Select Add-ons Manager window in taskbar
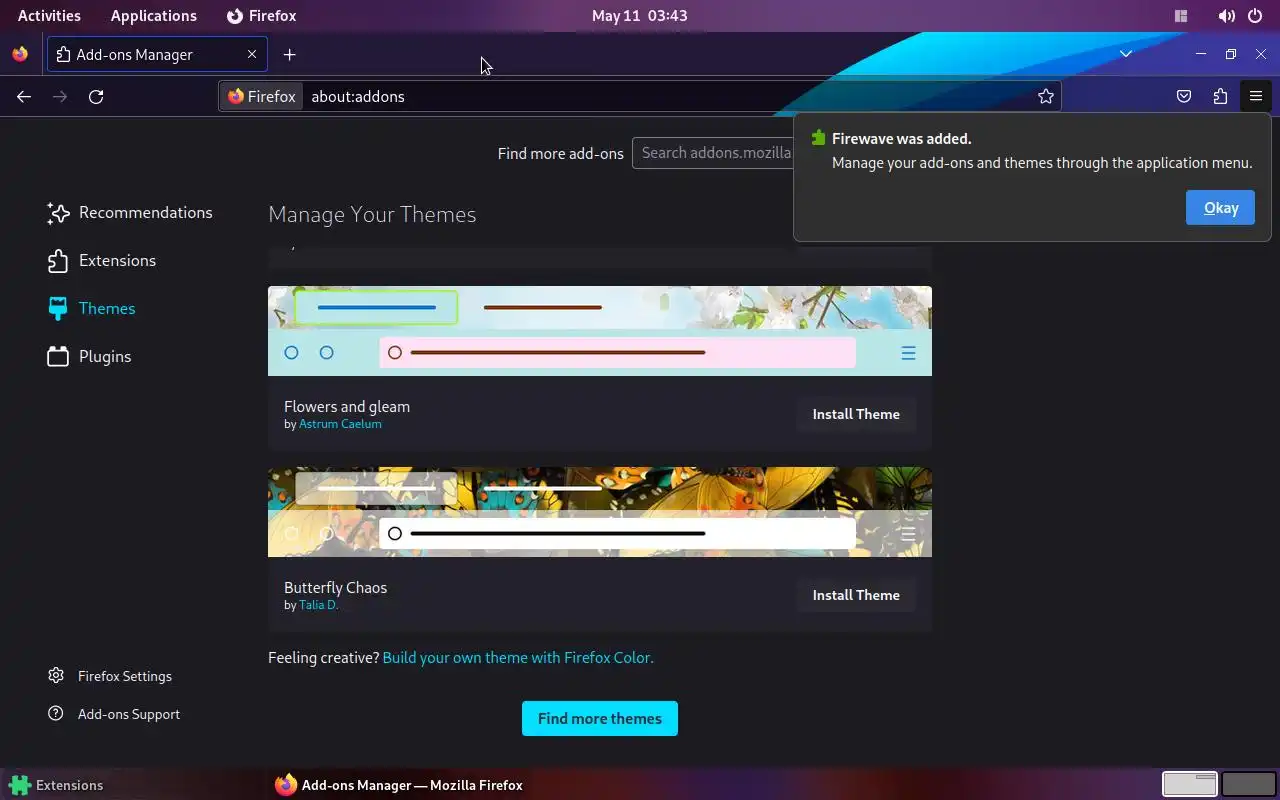The width and height of the screenshot is (1280, 800). 398,785
